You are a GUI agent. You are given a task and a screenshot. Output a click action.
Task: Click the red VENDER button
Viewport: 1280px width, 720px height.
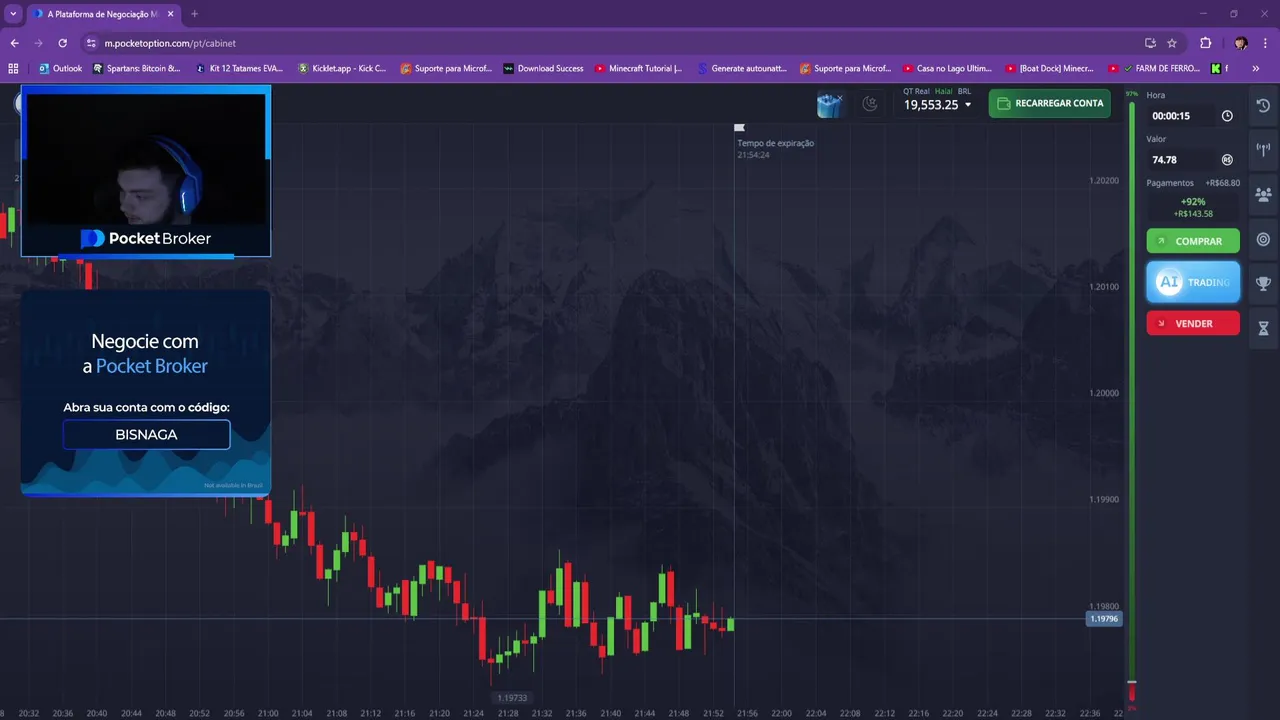click(x=1193, y=323)
